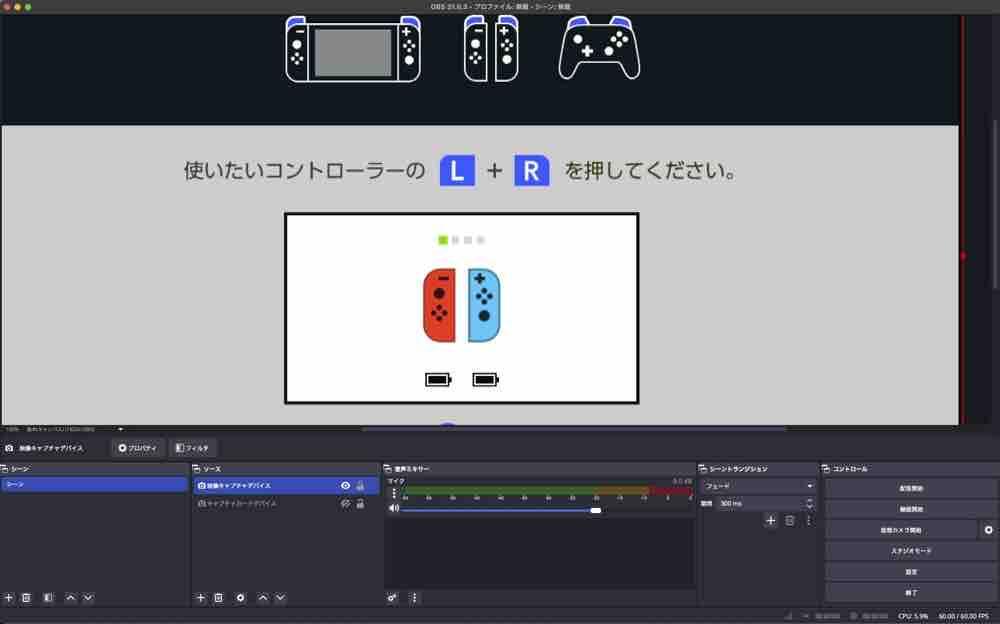Toggle visibility of 映像キャプチャデバイス source
1000x624 pixels.
(345, 486)
